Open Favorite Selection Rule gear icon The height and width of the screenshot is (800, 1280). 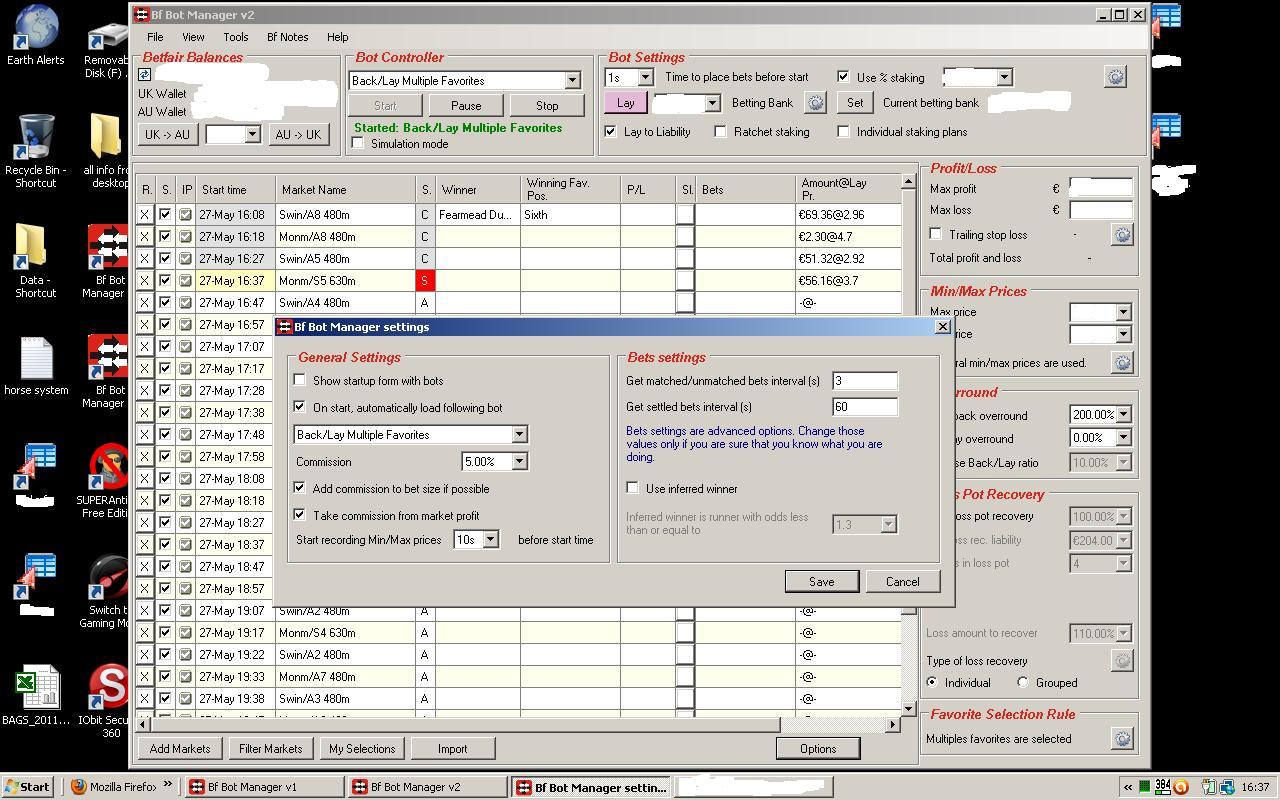[1122, 738]
